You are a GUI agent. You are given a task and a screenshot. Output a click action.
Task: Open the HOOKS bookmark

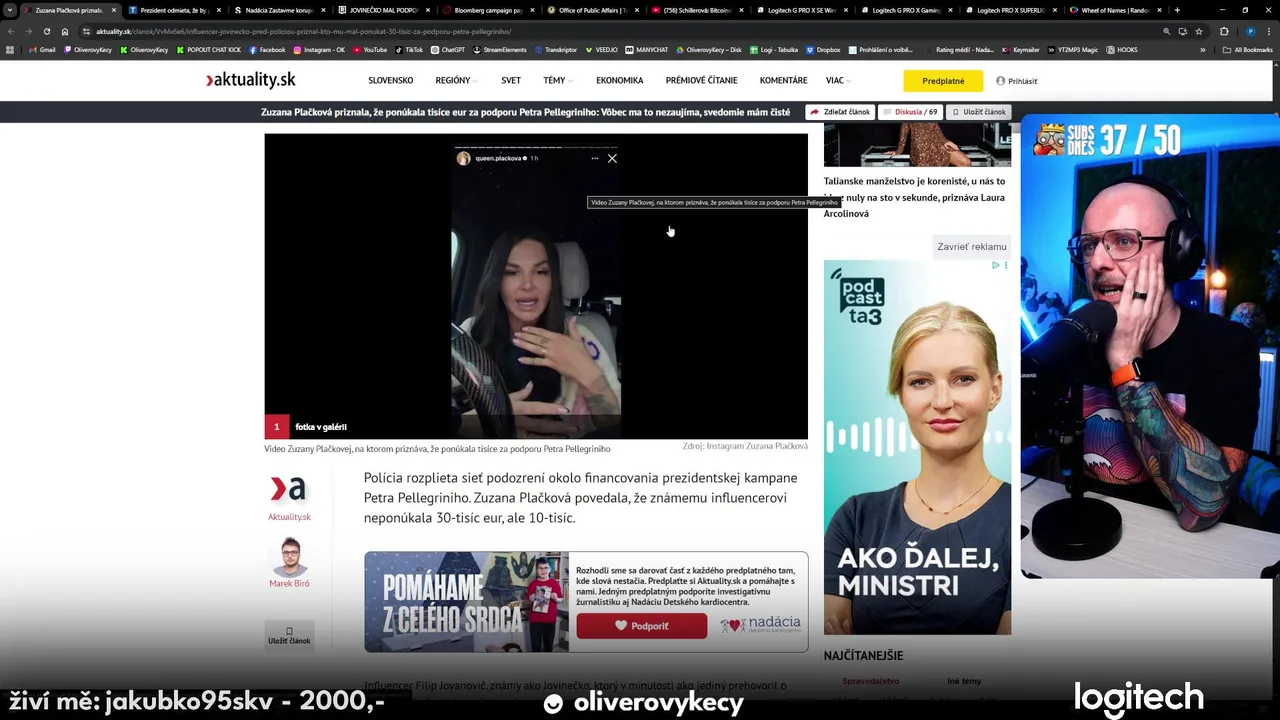pyautogui.click(x=1122, y=50)
